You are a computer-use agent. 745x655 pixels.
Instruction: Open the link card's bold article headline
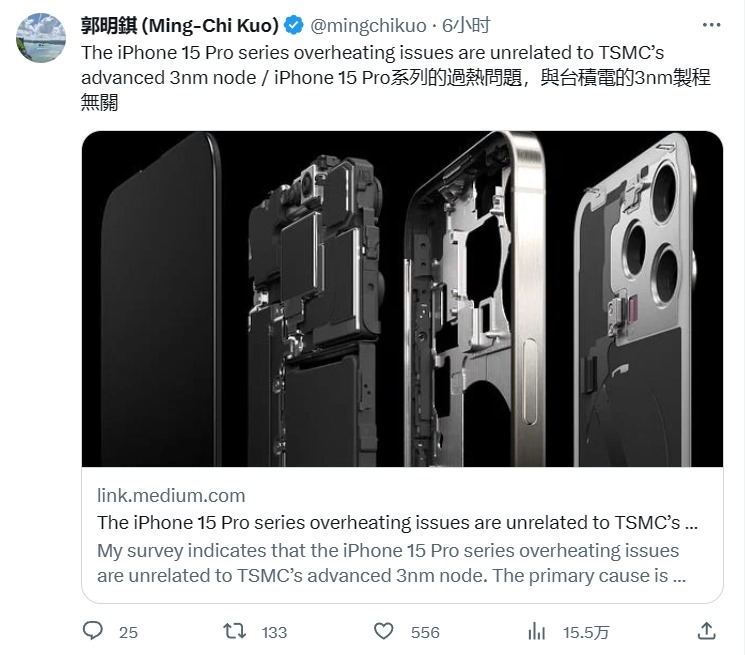click(397, 522)
